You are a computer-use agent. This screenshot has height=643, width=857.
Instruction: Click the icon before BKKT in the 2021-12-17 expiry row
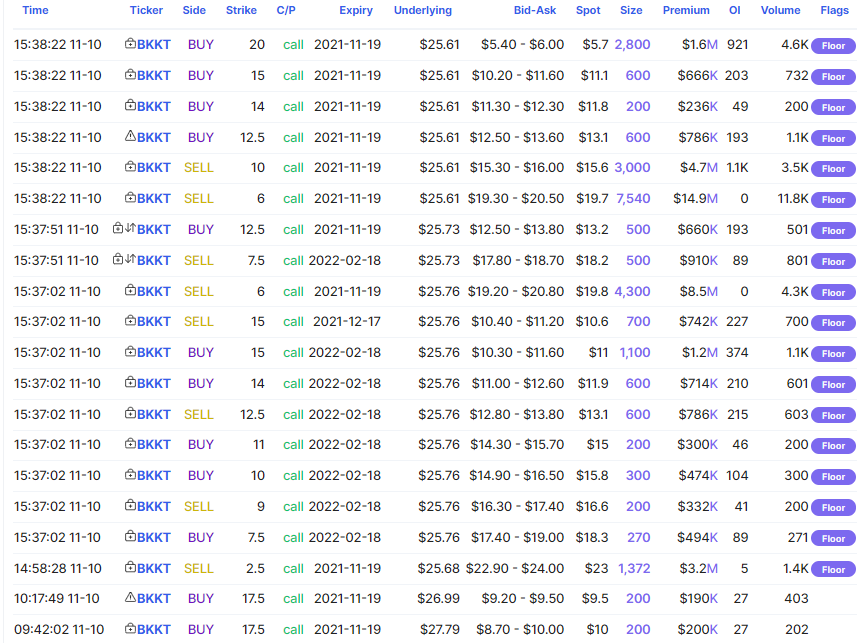(130, 321)
